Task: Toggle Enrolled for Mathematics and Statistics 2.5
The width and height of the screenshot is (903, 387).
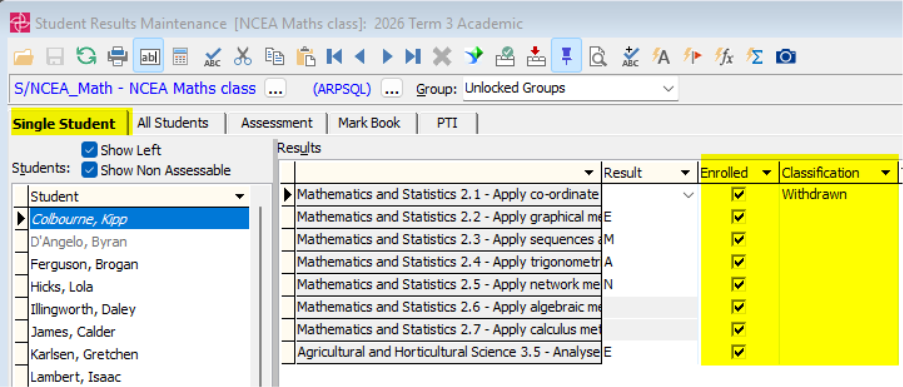Action: [x=739, y=284]
